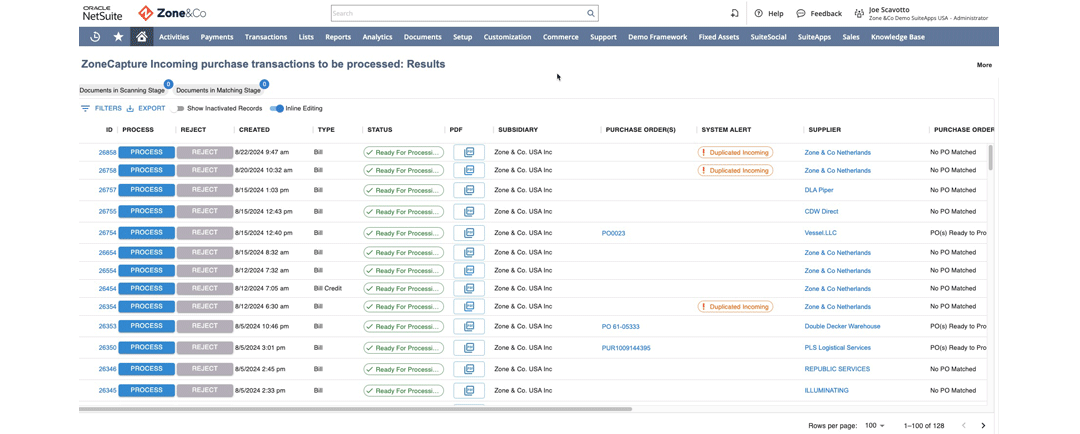Open the PDF for row 26755

pos(469,211)
